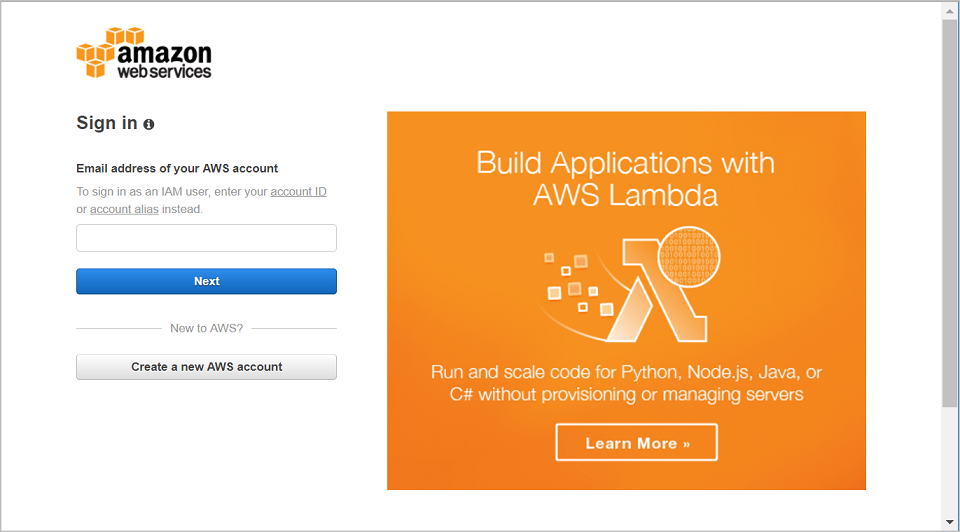960x532 pixels.
Task: Click the binary-code circle on the banner
Action: (689, 257)
